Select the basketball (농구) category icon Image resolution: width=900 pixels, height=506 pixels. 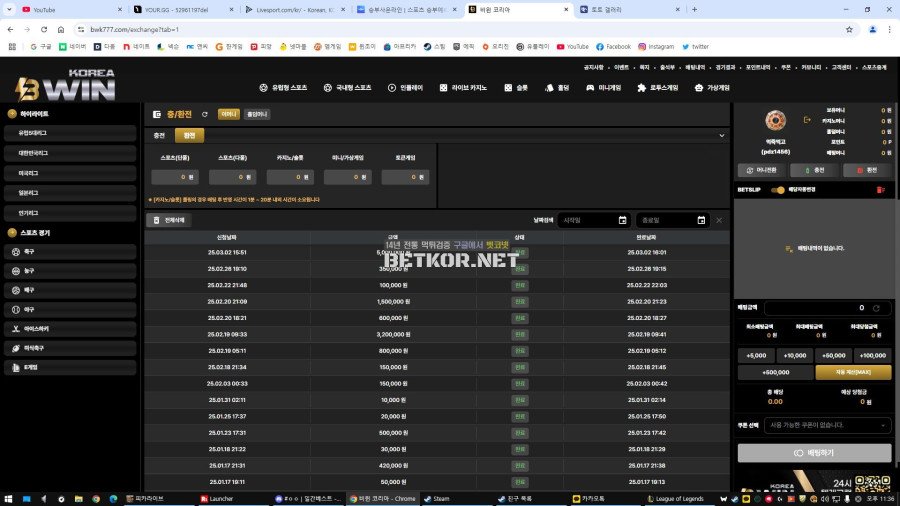pos(17,271)
